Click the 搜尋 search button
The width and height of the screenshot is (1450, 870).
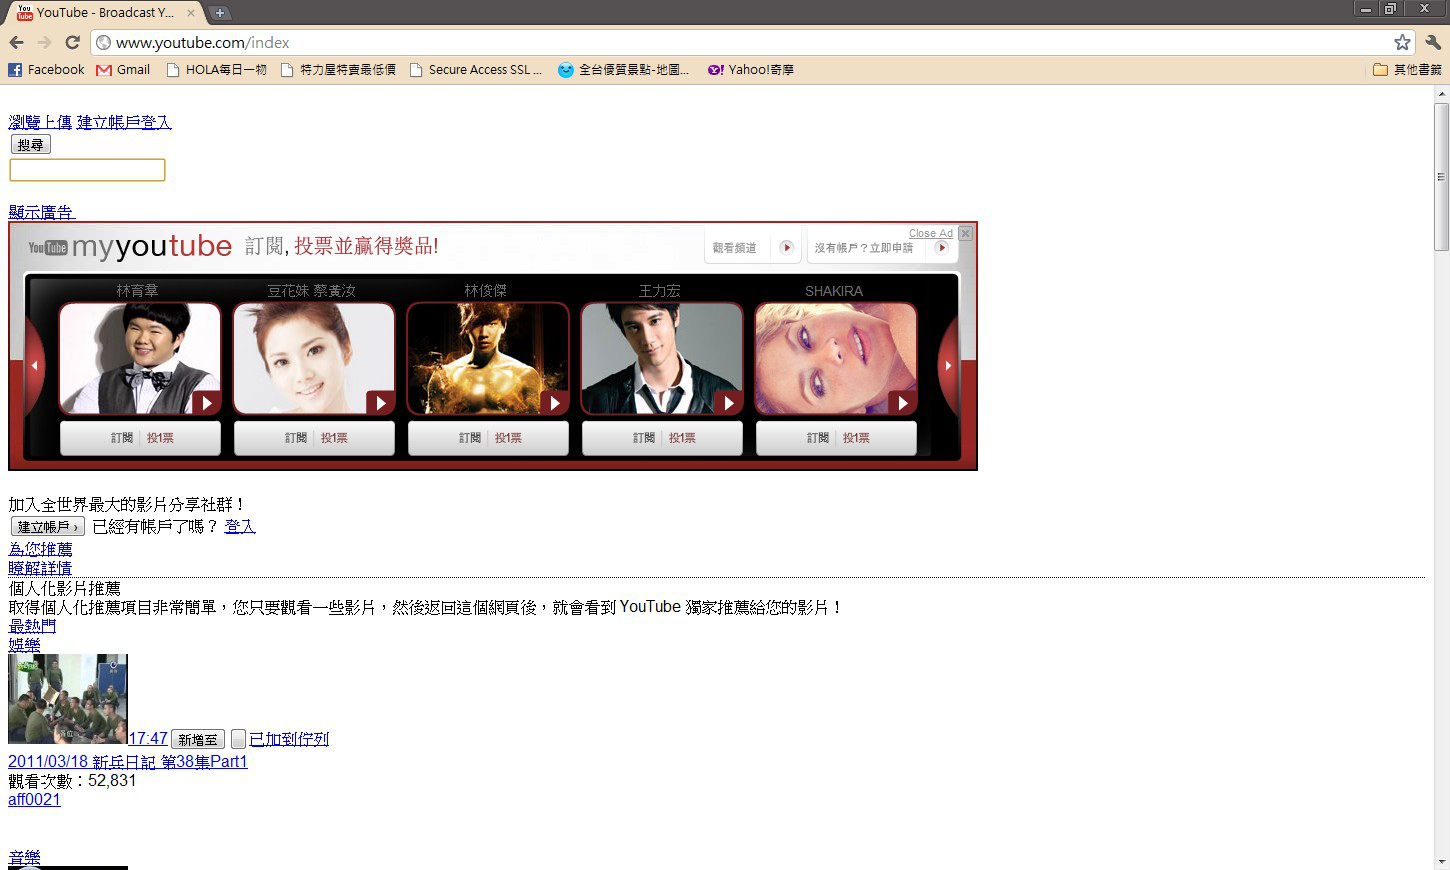tap(30, 145)
